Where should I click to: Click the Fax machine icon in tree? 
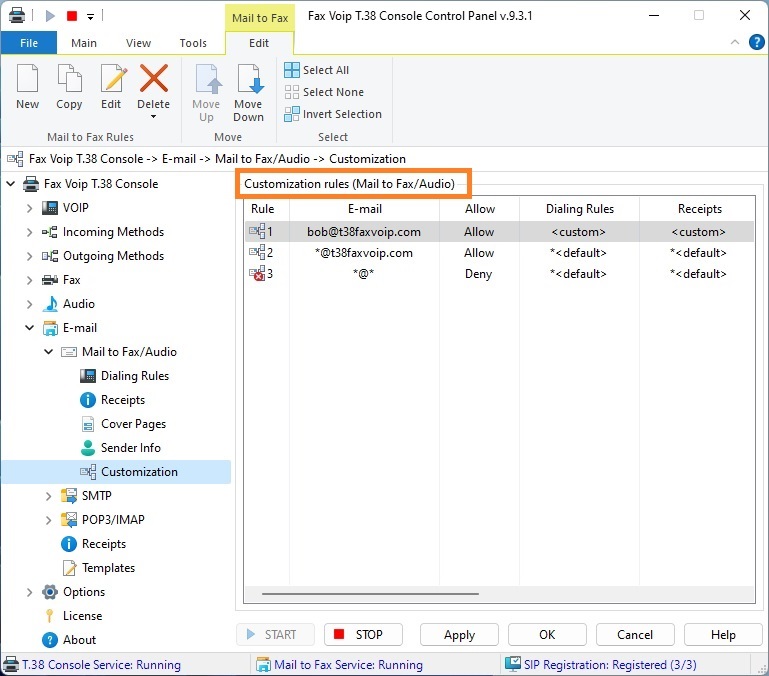[50, 280]
